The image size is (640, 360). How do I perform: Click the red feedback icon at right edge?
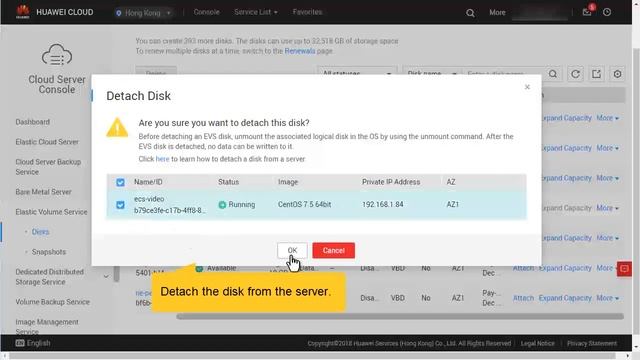(624, 269)
